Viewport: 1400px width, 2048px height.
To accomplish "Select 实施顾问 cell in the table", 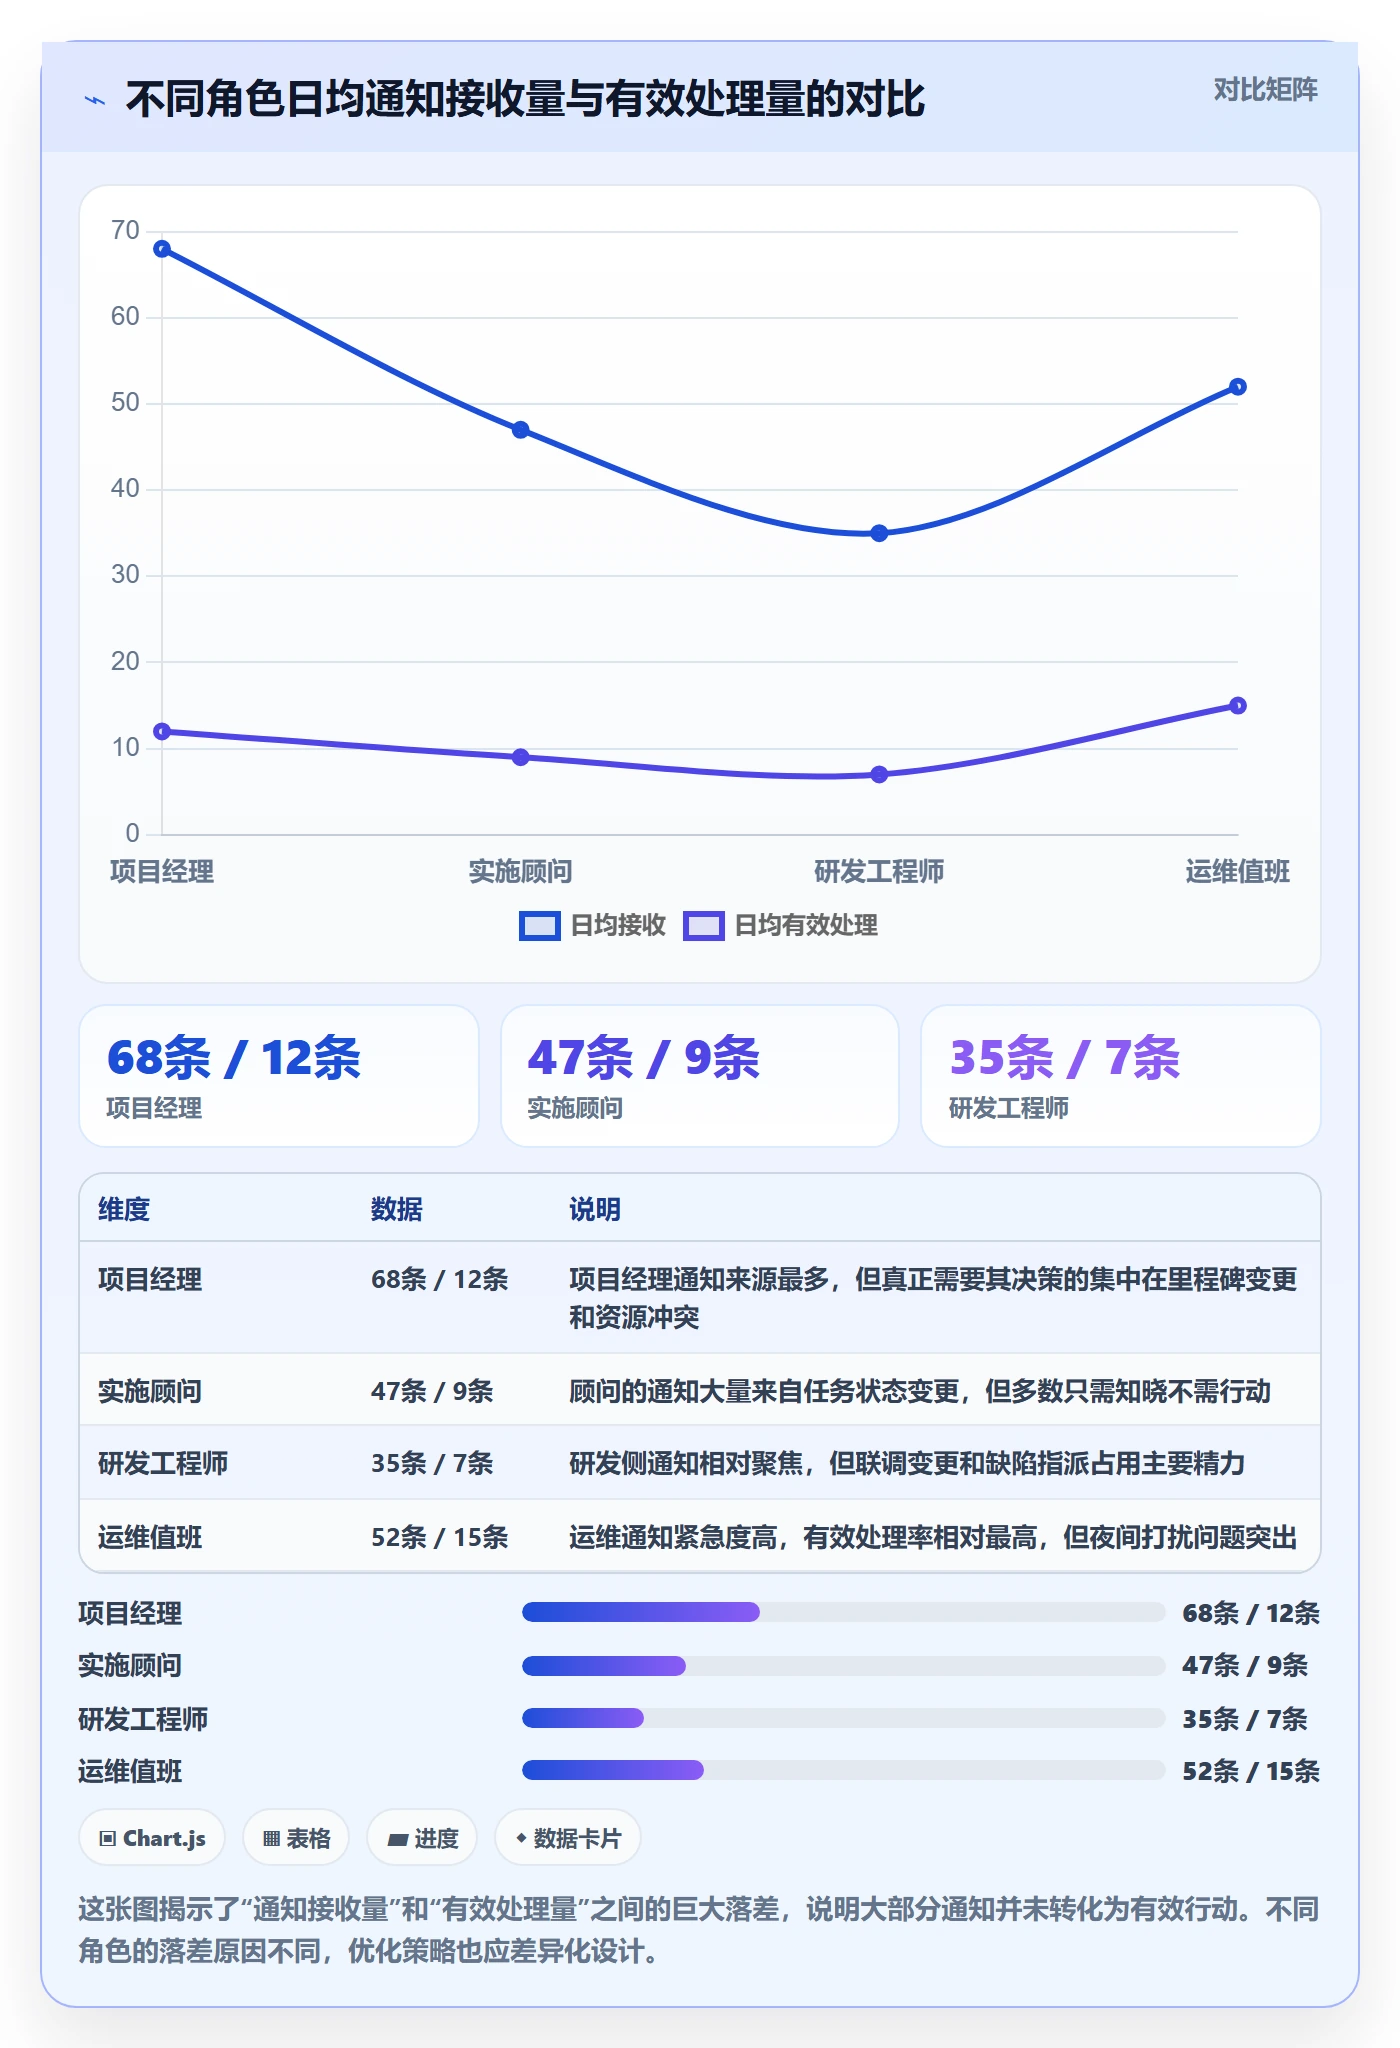I will point(150,1391).
